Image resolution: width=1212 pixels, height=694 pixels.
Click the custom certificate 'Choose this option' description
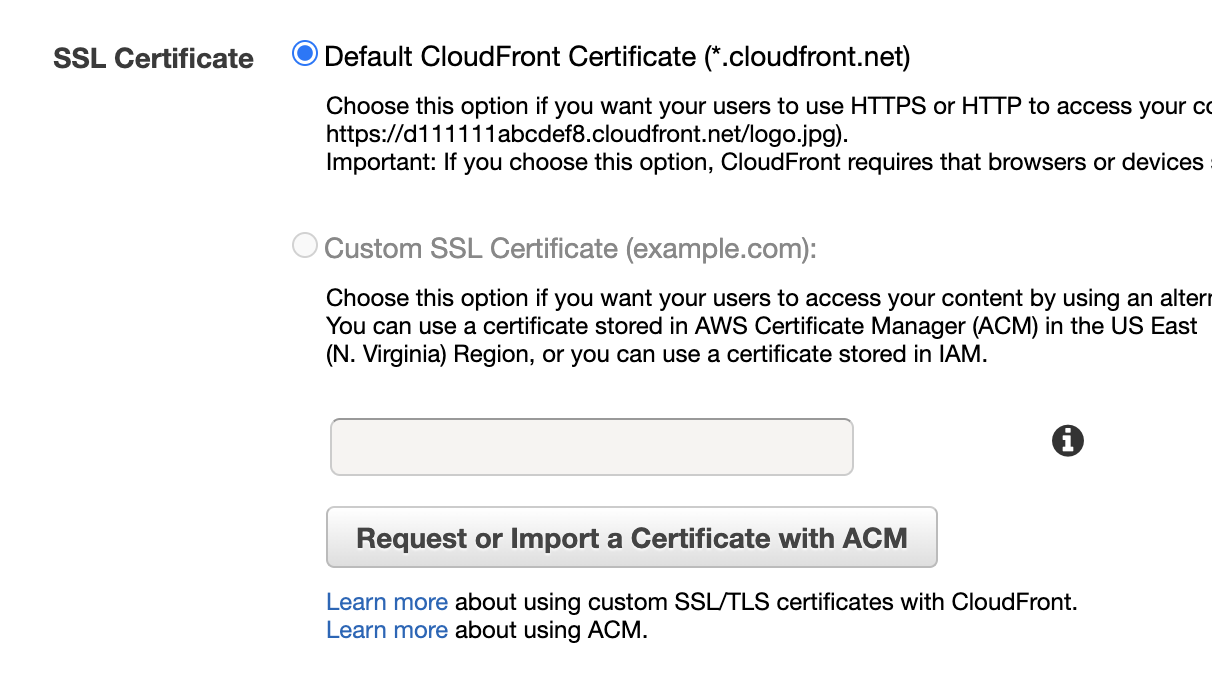[769, 298]
